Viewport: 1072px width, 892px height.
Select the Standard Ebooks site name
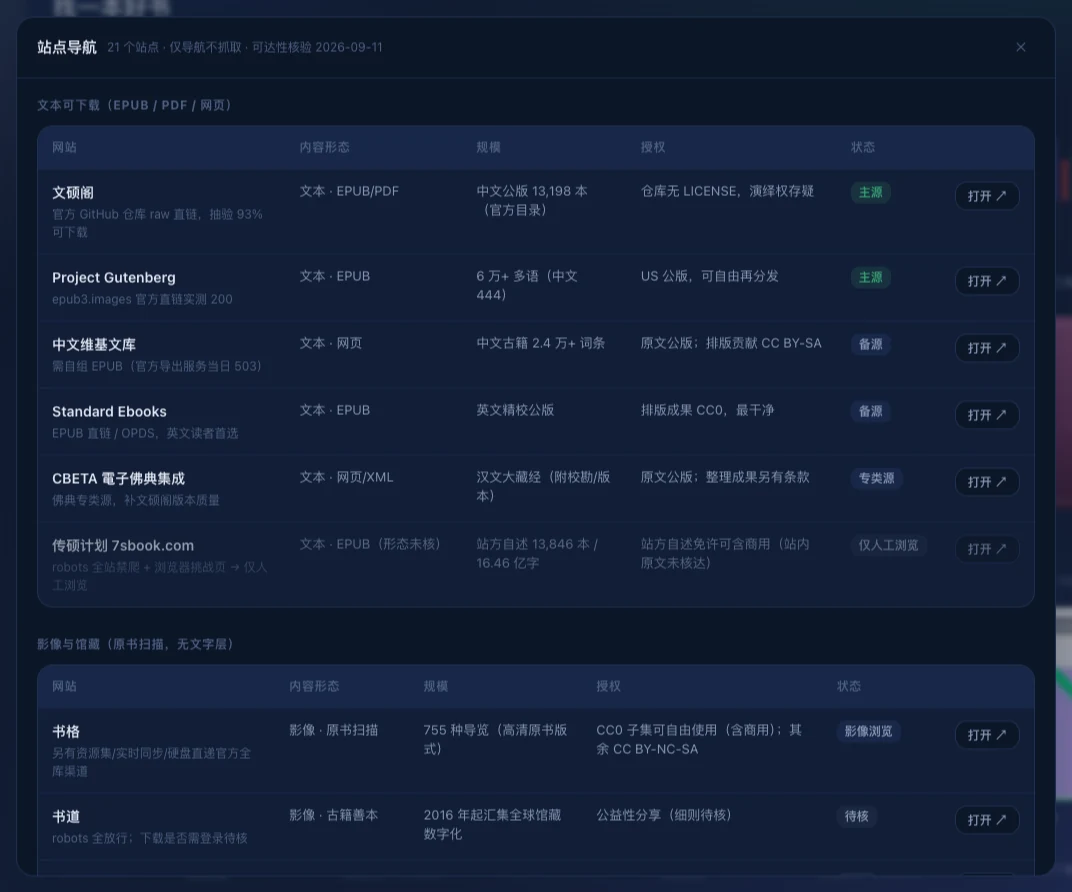coord(109,411)
